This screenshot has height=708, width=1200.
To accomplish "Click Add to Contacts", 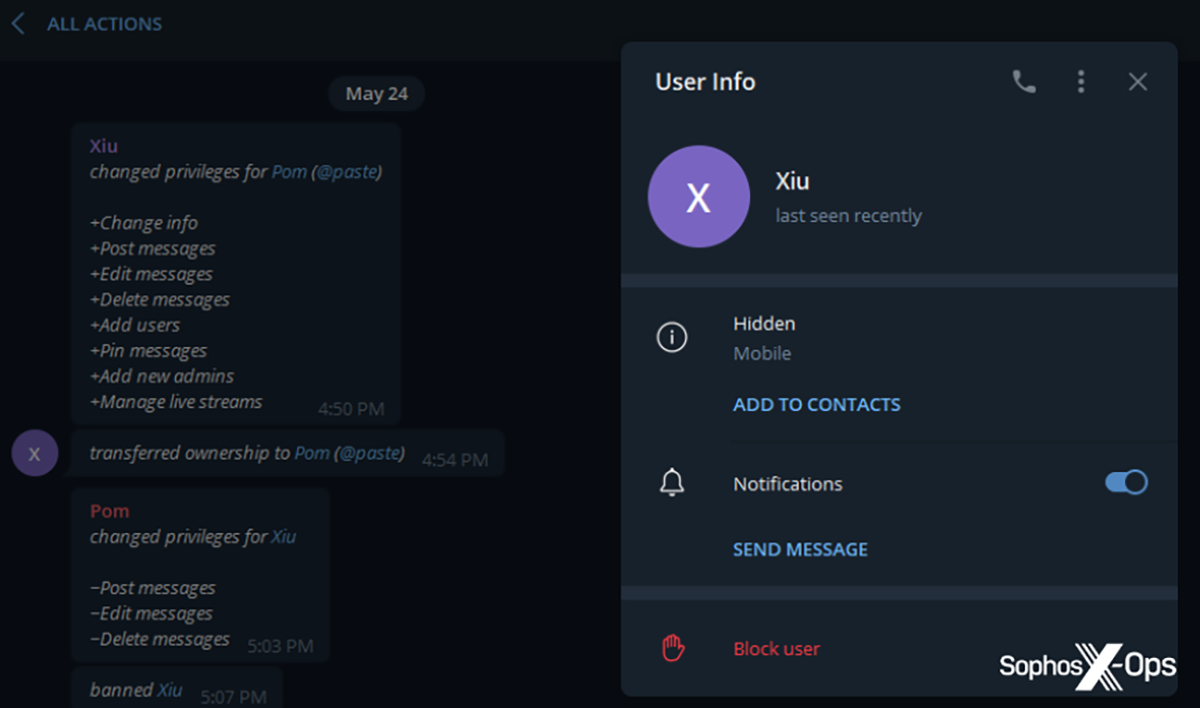I will pos(816,405).
